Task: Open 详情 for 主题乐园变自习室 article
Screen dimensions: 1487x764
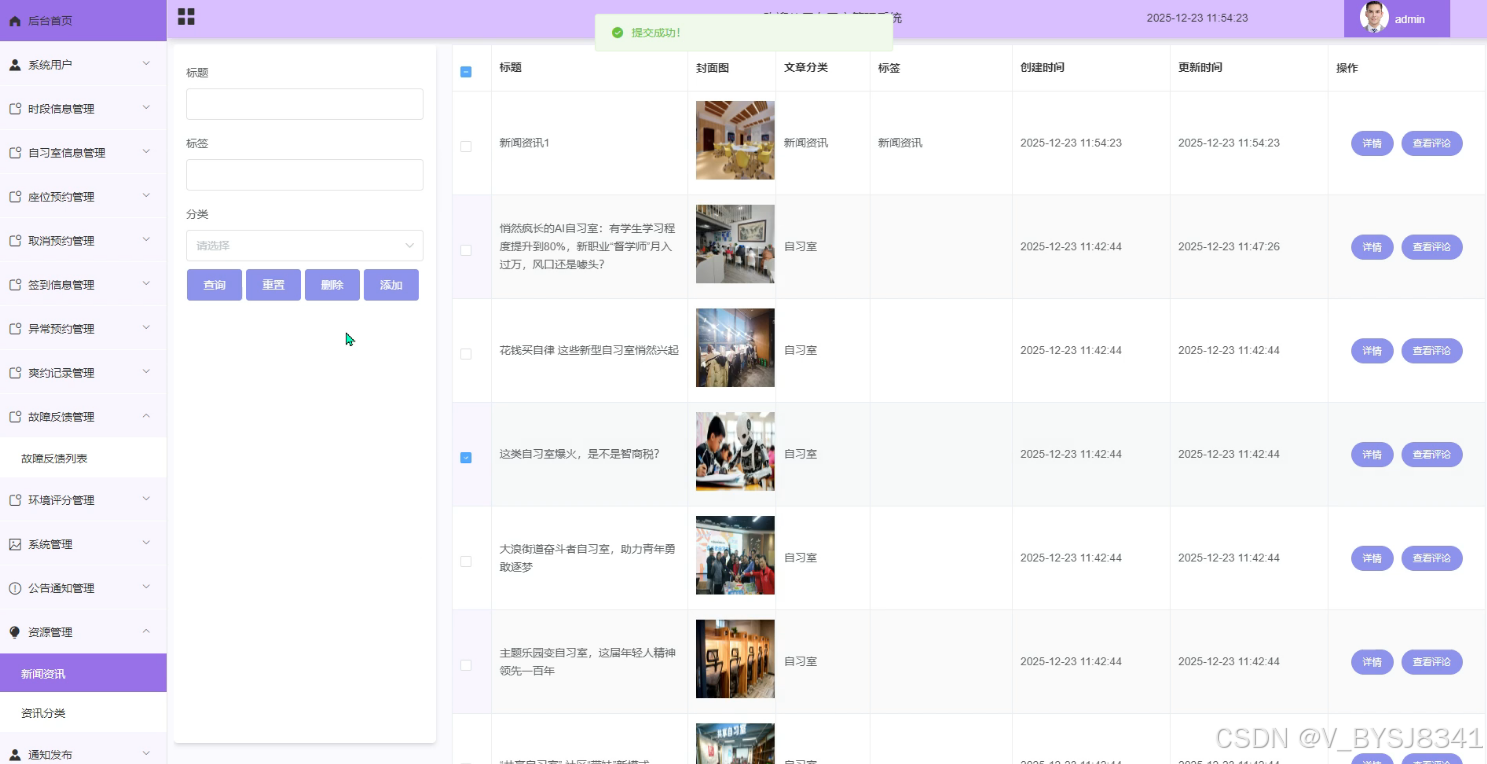Action: click(1372, 662)
